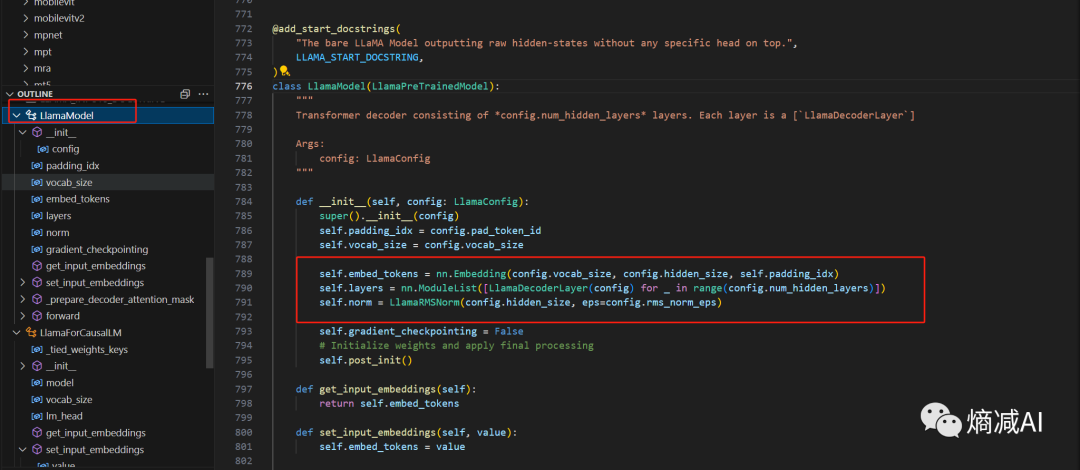Click config.num_hidden_layers on line 790
Image resolution: width=1080 pixels, height=470 pixels.
pos(798,288)
